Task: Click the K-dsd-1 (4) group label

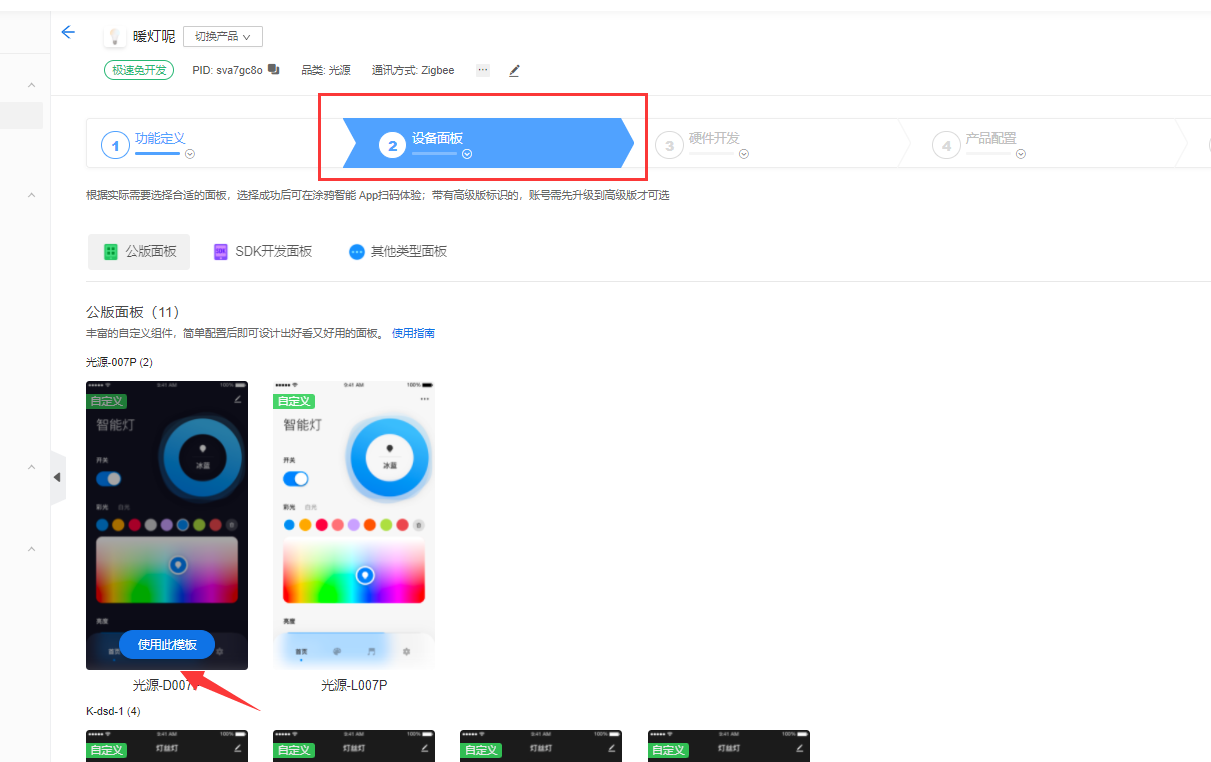Action: 113,711
